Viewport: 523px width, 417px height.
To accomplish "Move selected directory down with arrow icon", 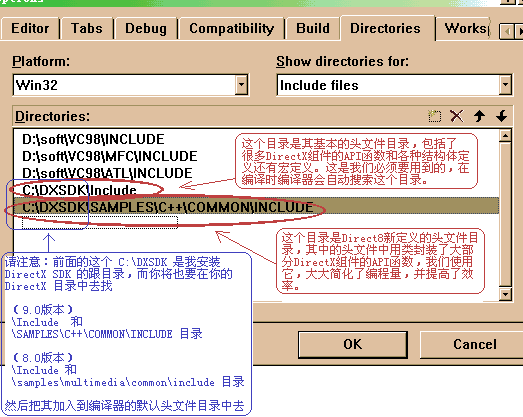I will (x=501, y=116).
